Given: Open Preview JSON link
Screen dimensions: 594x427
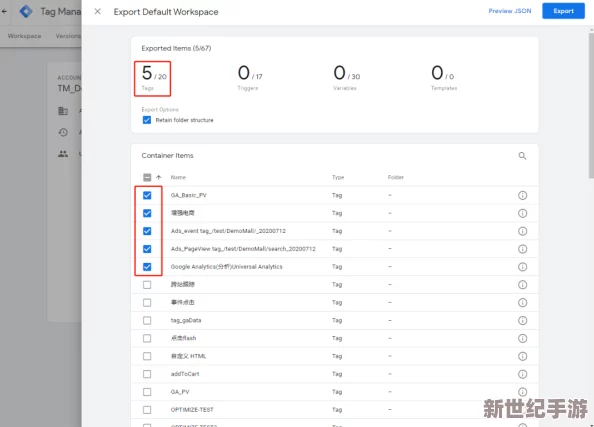Looking at the screenshot, I should point(510,11).
